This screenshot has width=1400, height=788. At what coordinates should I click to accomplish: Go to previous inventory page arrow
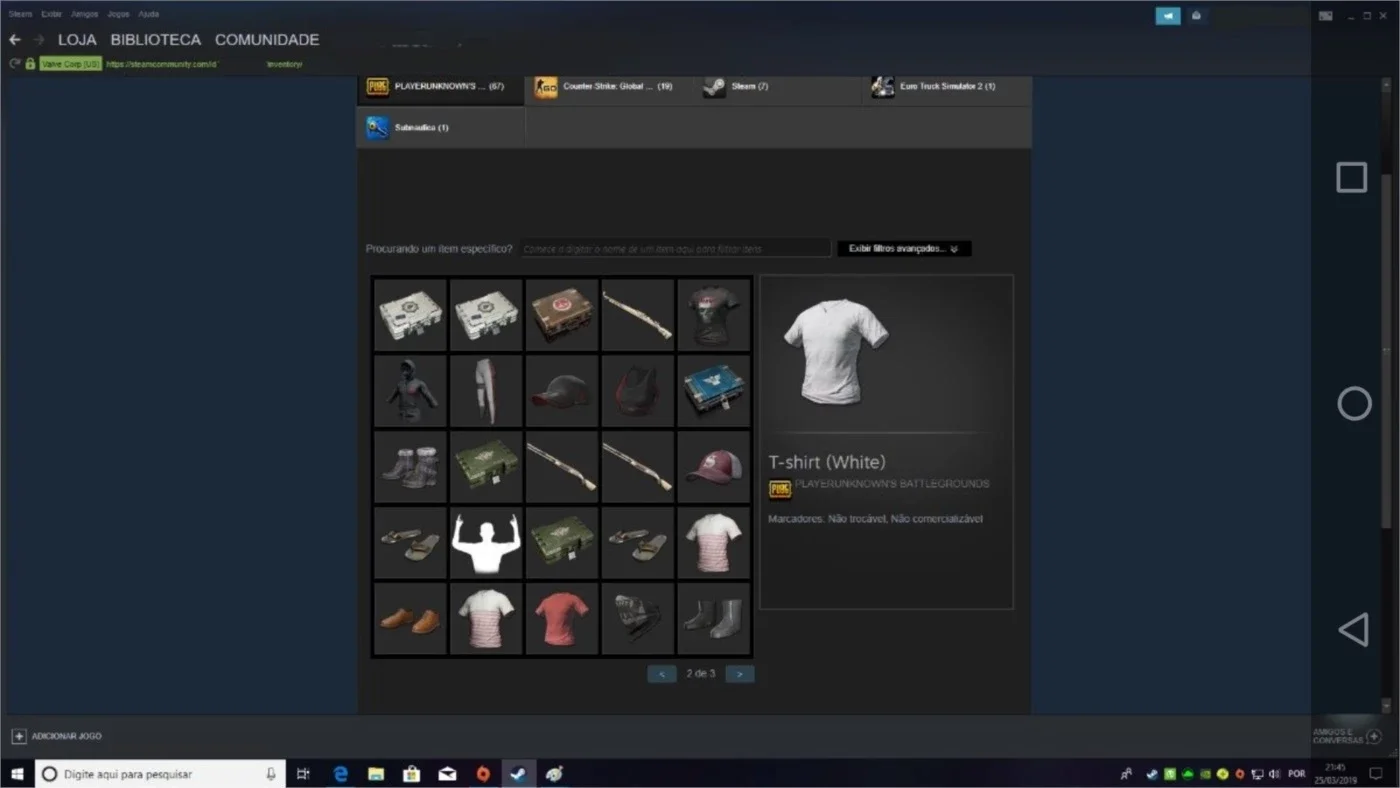coord(662,674)
